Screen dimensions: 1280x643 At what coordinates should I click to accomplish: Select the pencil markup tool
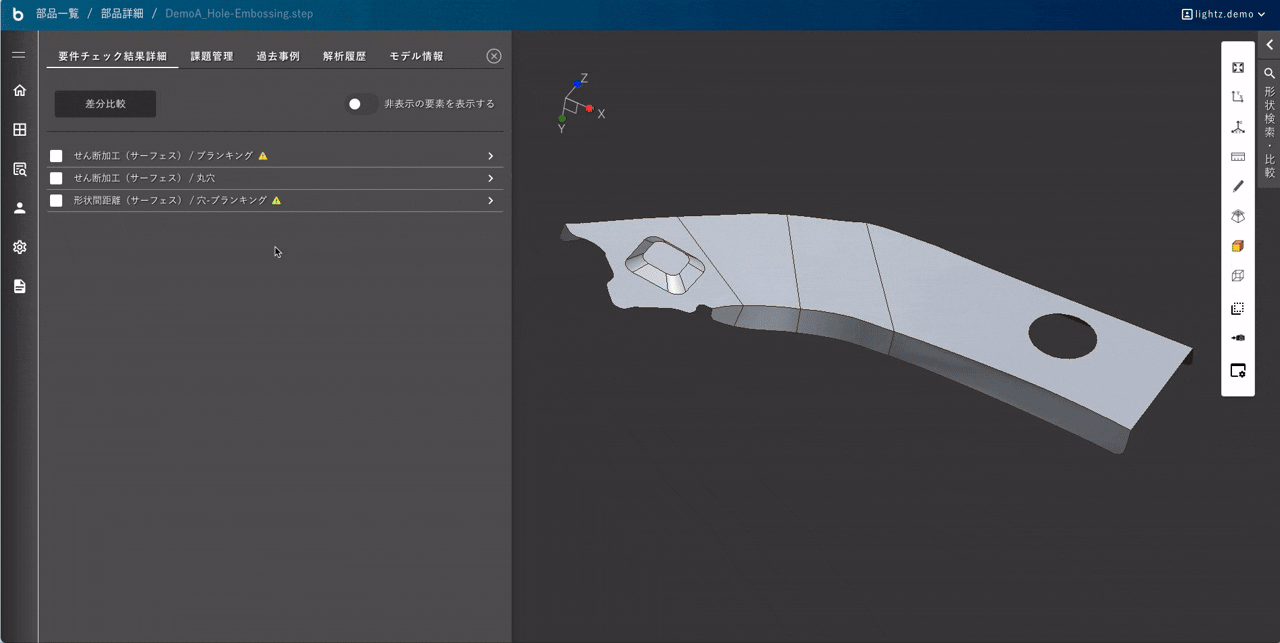click(x=1238, y=186)
